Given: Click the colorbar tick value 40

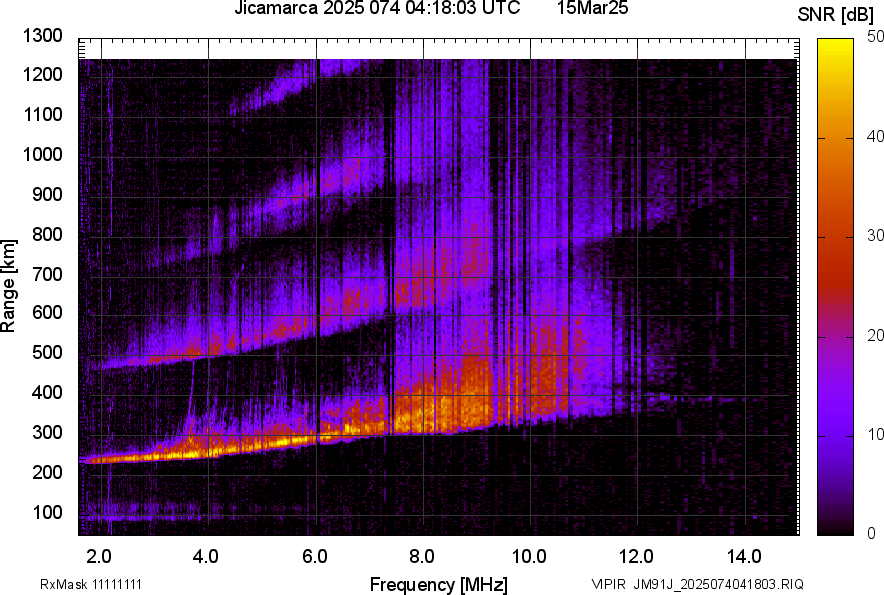Looking at the screenshot, I should (x=876, y=136).
